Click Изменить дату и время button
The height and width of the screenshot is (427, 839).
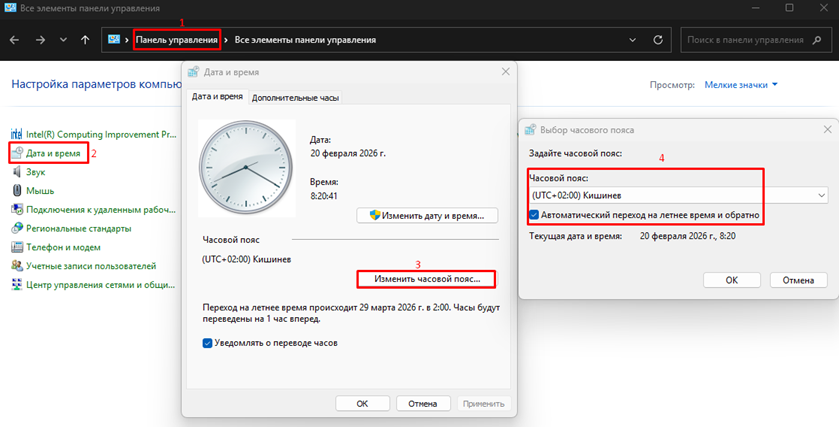tap(427, 215)
